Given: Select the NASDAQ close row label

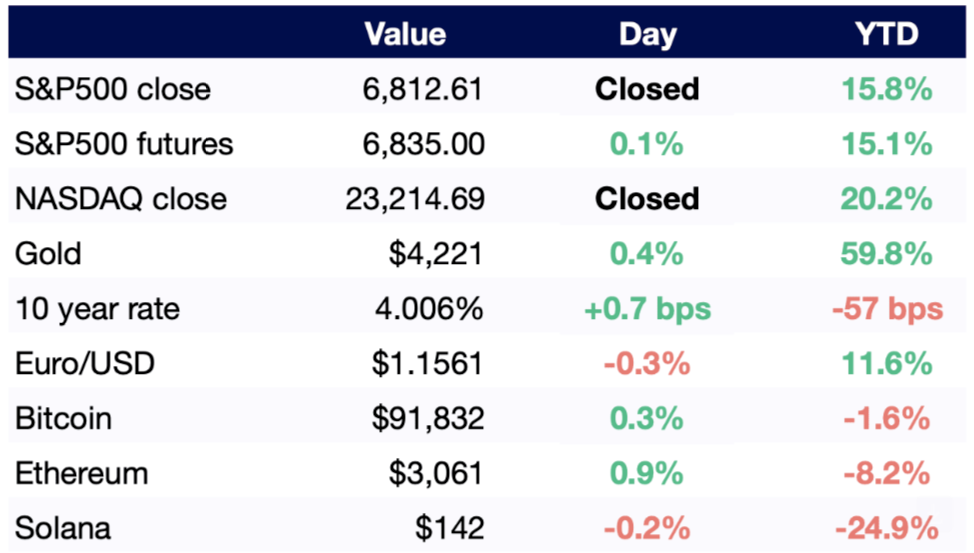Looking at the screenshot, I should coord(120,198).
